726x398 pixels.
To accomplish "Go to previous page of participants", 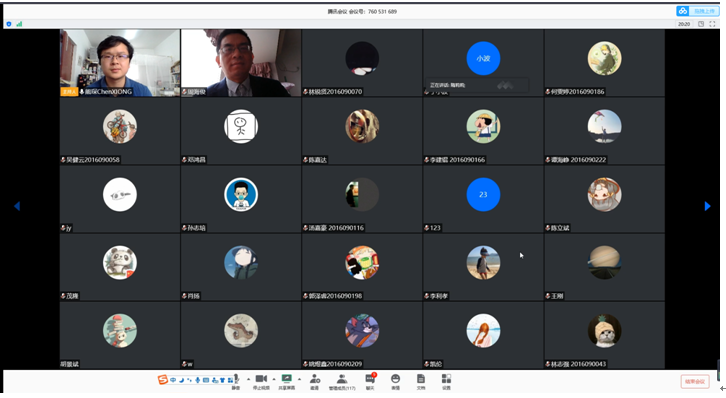I will [17, 206].
